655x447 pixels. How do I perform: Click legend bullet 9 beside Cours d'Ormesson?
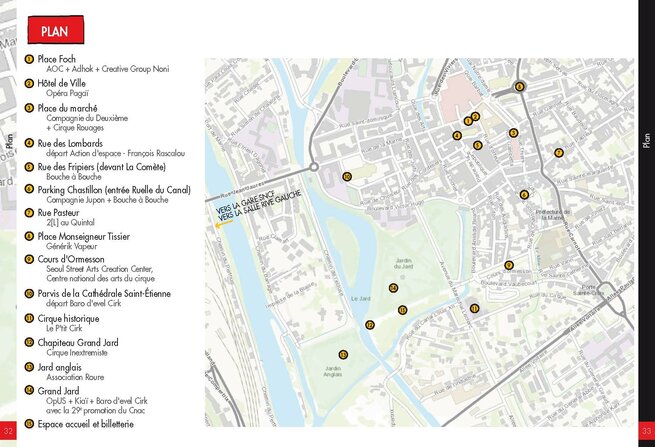pos(29,259)
